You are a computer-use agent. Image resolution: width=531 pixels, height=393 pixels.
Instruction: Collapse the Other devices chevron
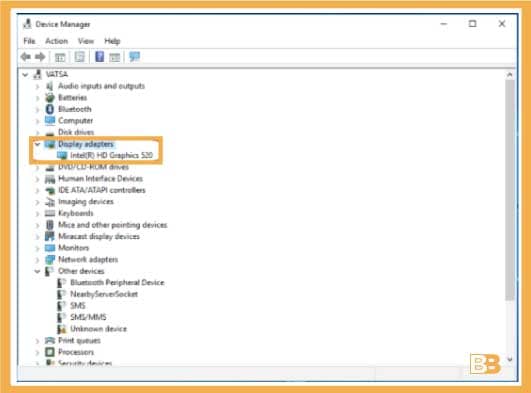[x=37, y=271]
